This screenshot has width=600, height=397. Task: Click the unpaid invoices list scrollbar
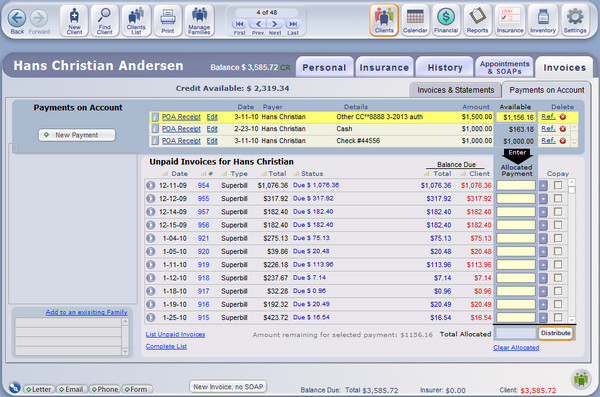(x=572, y=251)
